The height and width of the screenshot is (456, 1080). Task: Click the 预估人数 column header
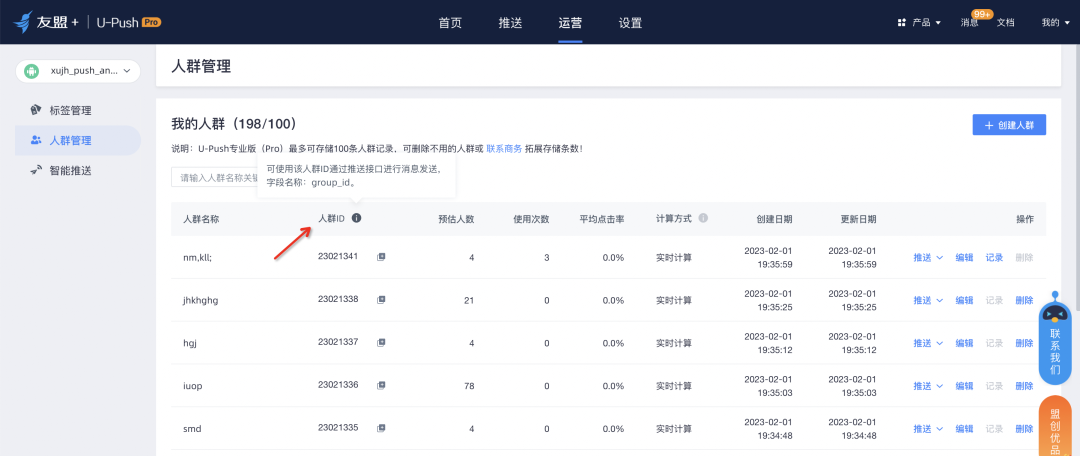(x=457, y=219)
